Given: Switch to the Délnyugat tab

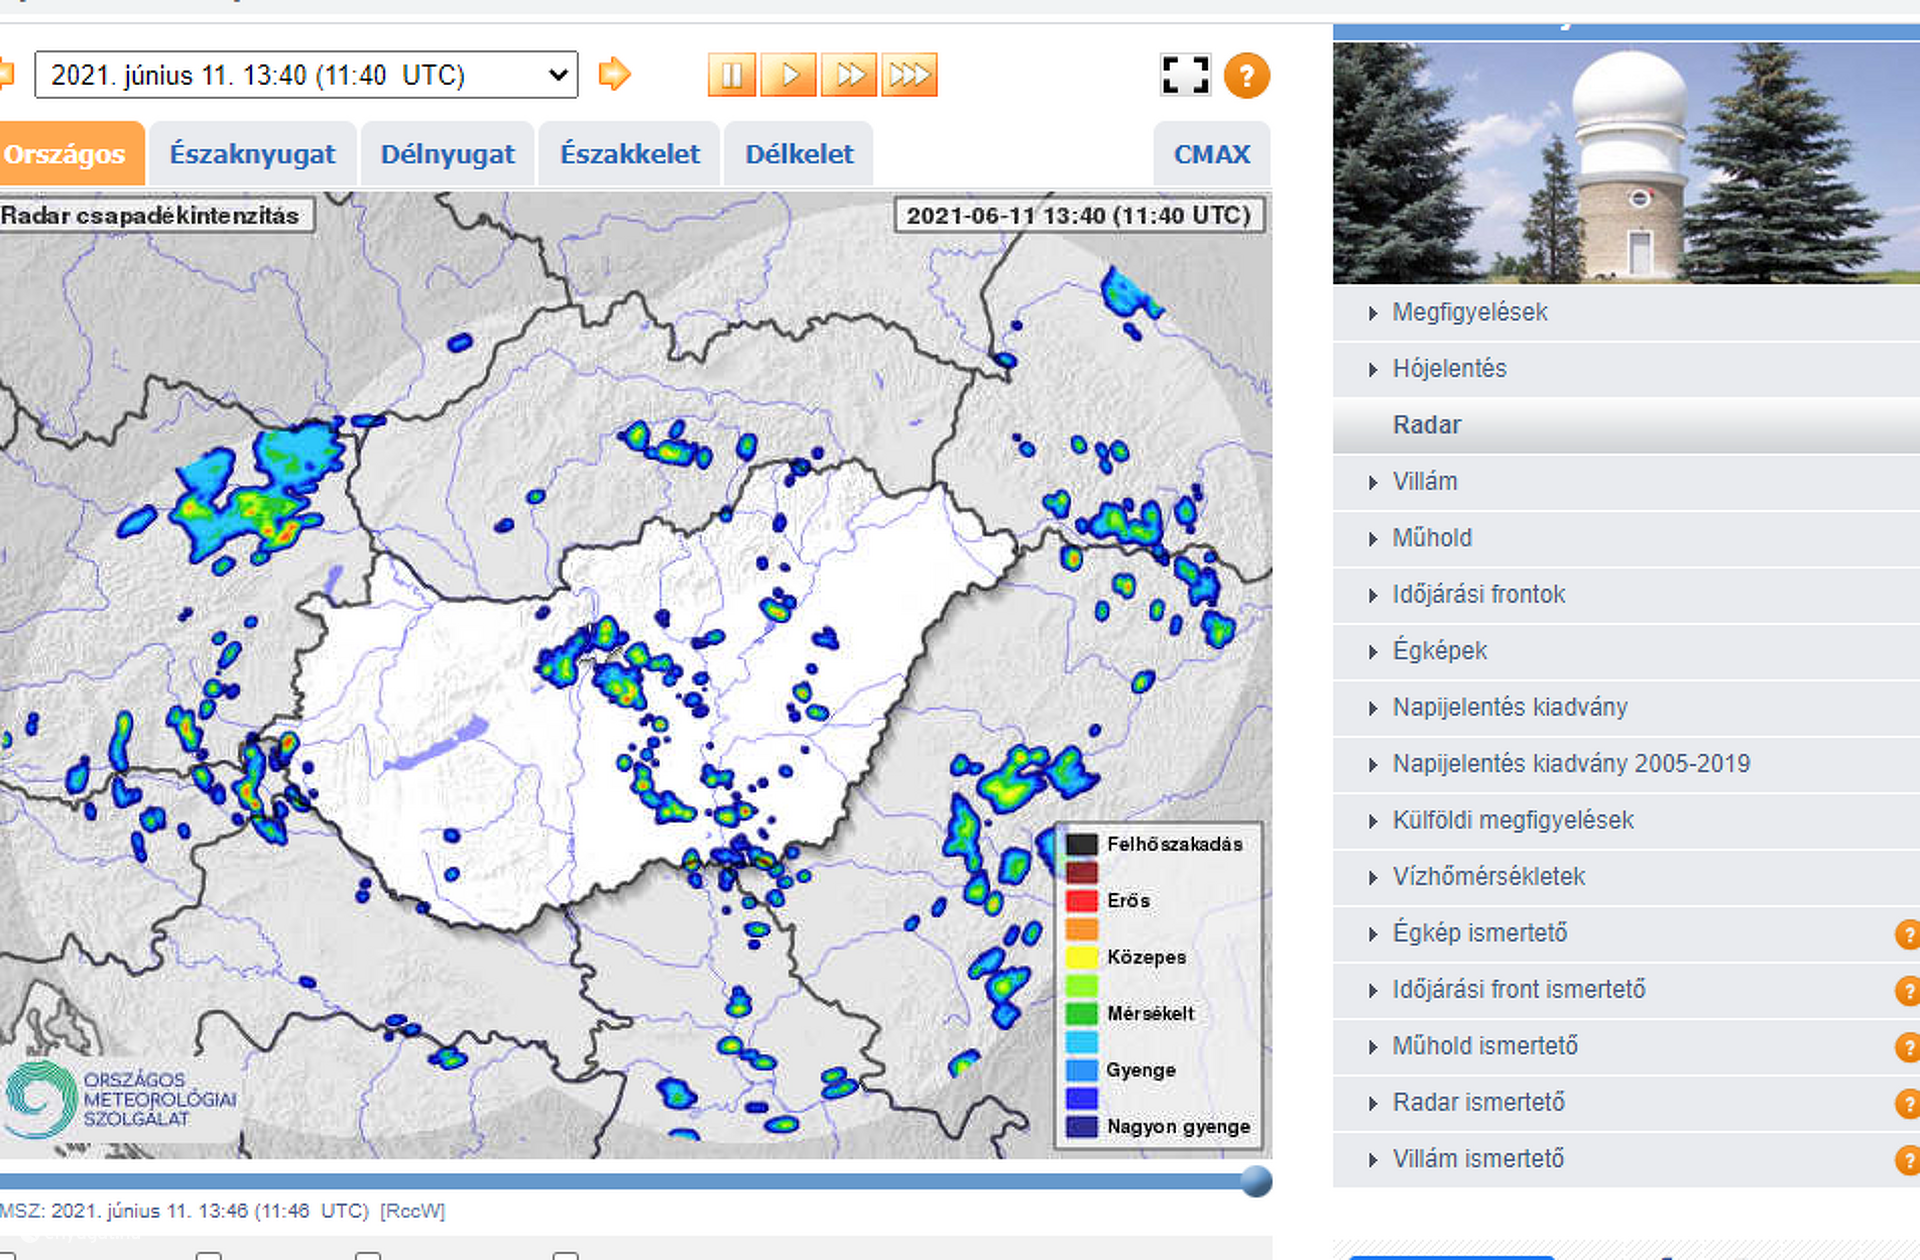Looking at the screenshot, I should 447,154.
